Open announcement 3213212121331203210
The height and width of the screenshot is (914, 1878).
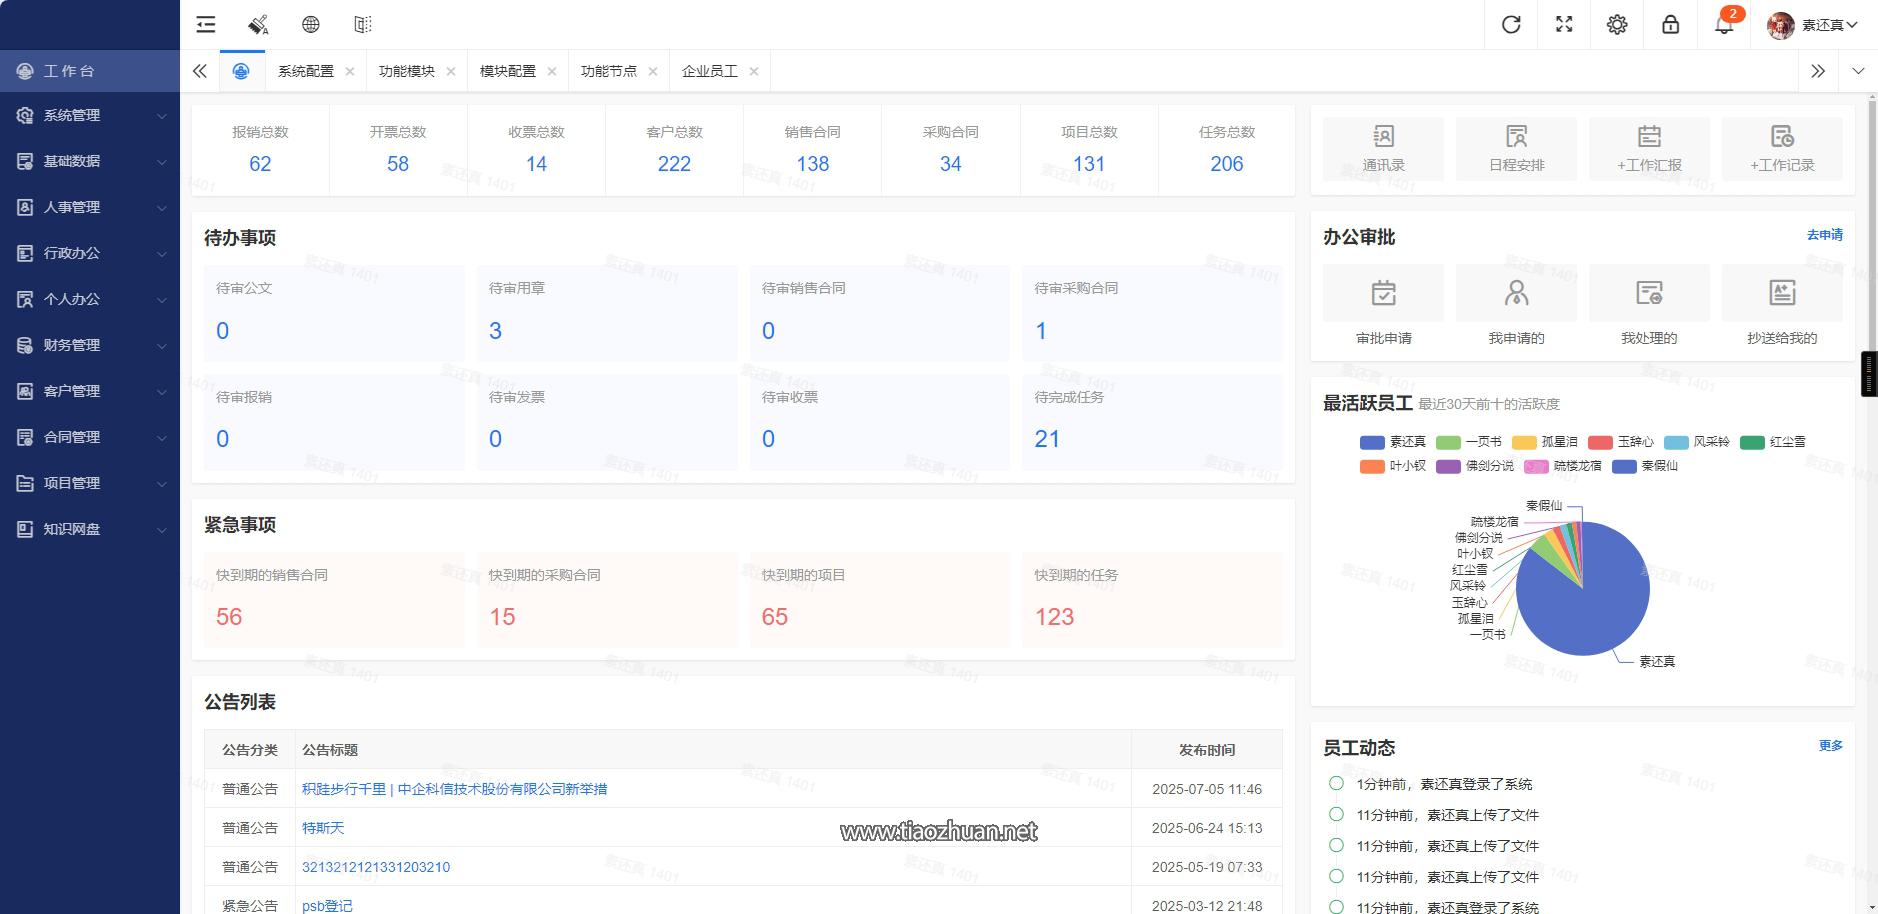[376, 867]
